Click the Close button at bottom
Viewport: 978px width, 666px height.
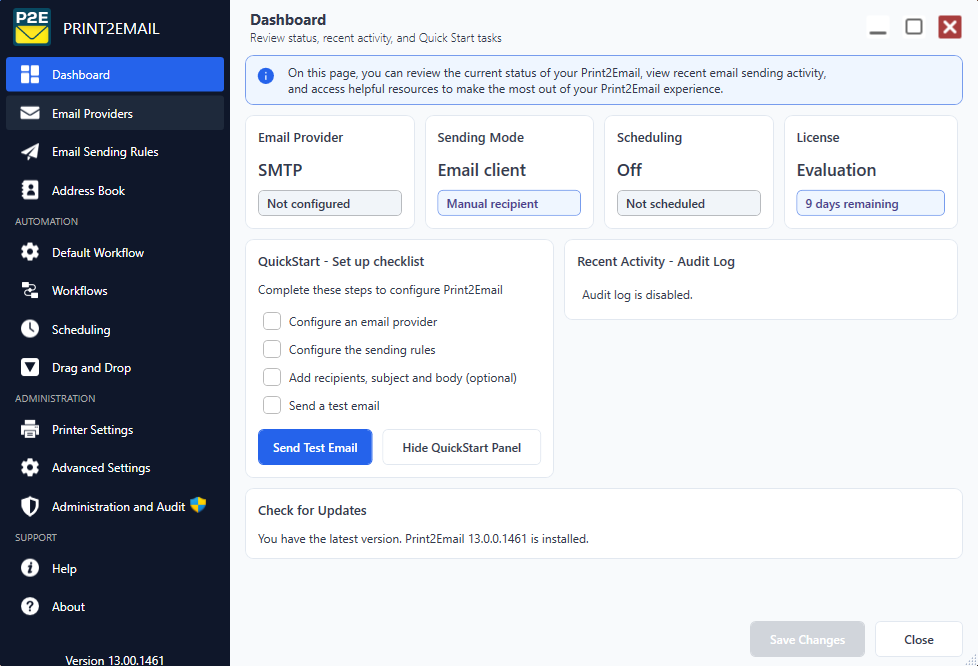919,639
